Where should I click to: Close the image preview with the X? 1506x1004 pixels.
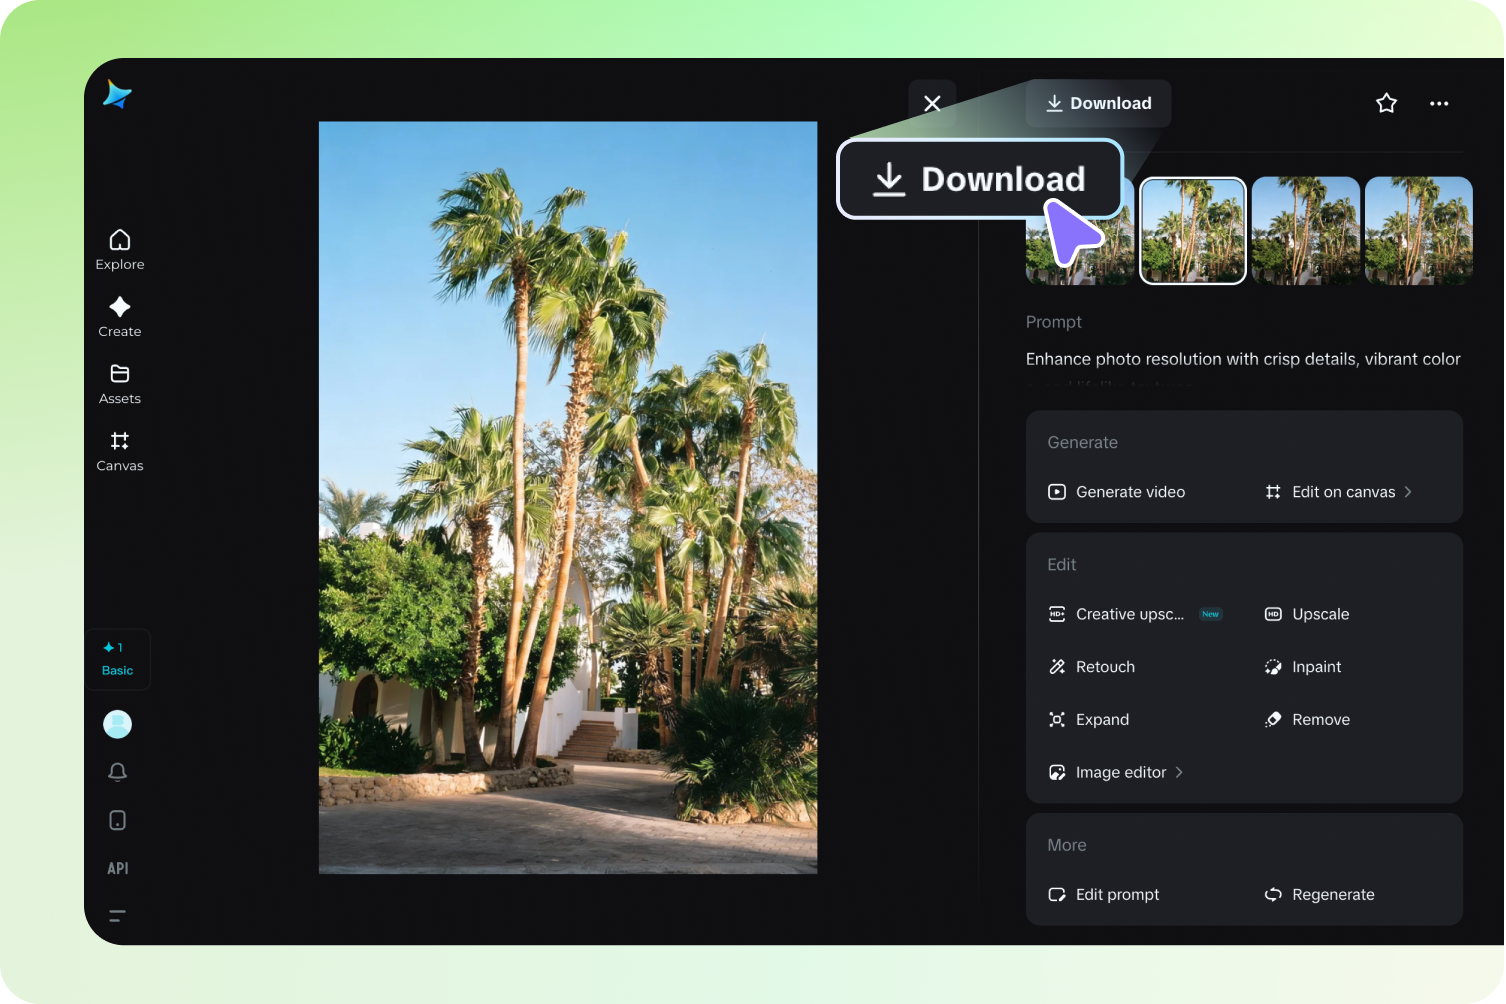click(x=932, y=103)
